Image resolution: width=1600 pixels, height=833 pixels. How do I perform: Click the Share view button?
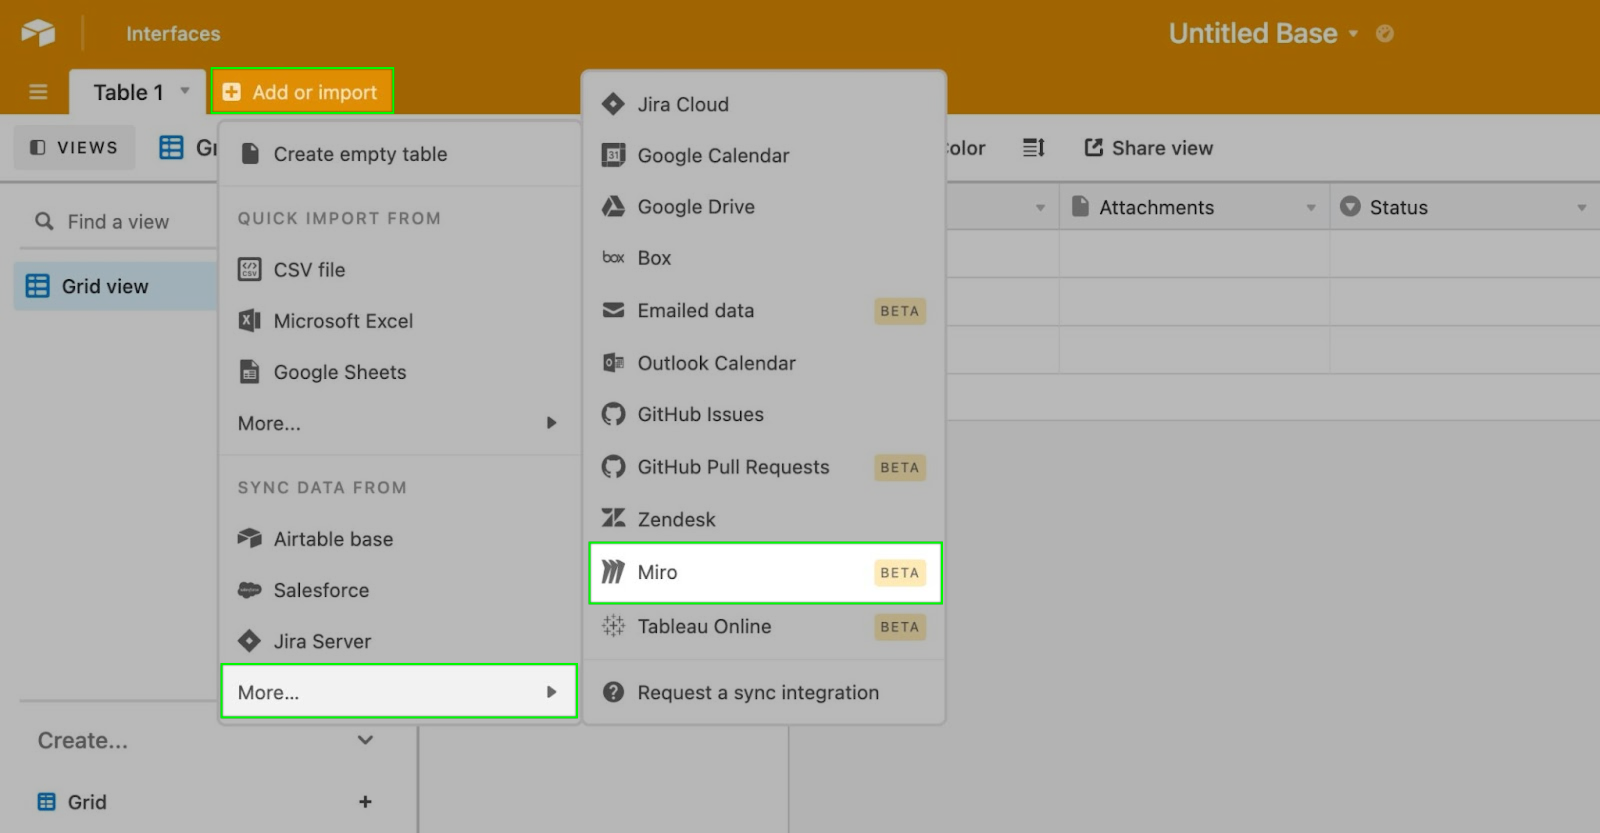point(1148,148)
